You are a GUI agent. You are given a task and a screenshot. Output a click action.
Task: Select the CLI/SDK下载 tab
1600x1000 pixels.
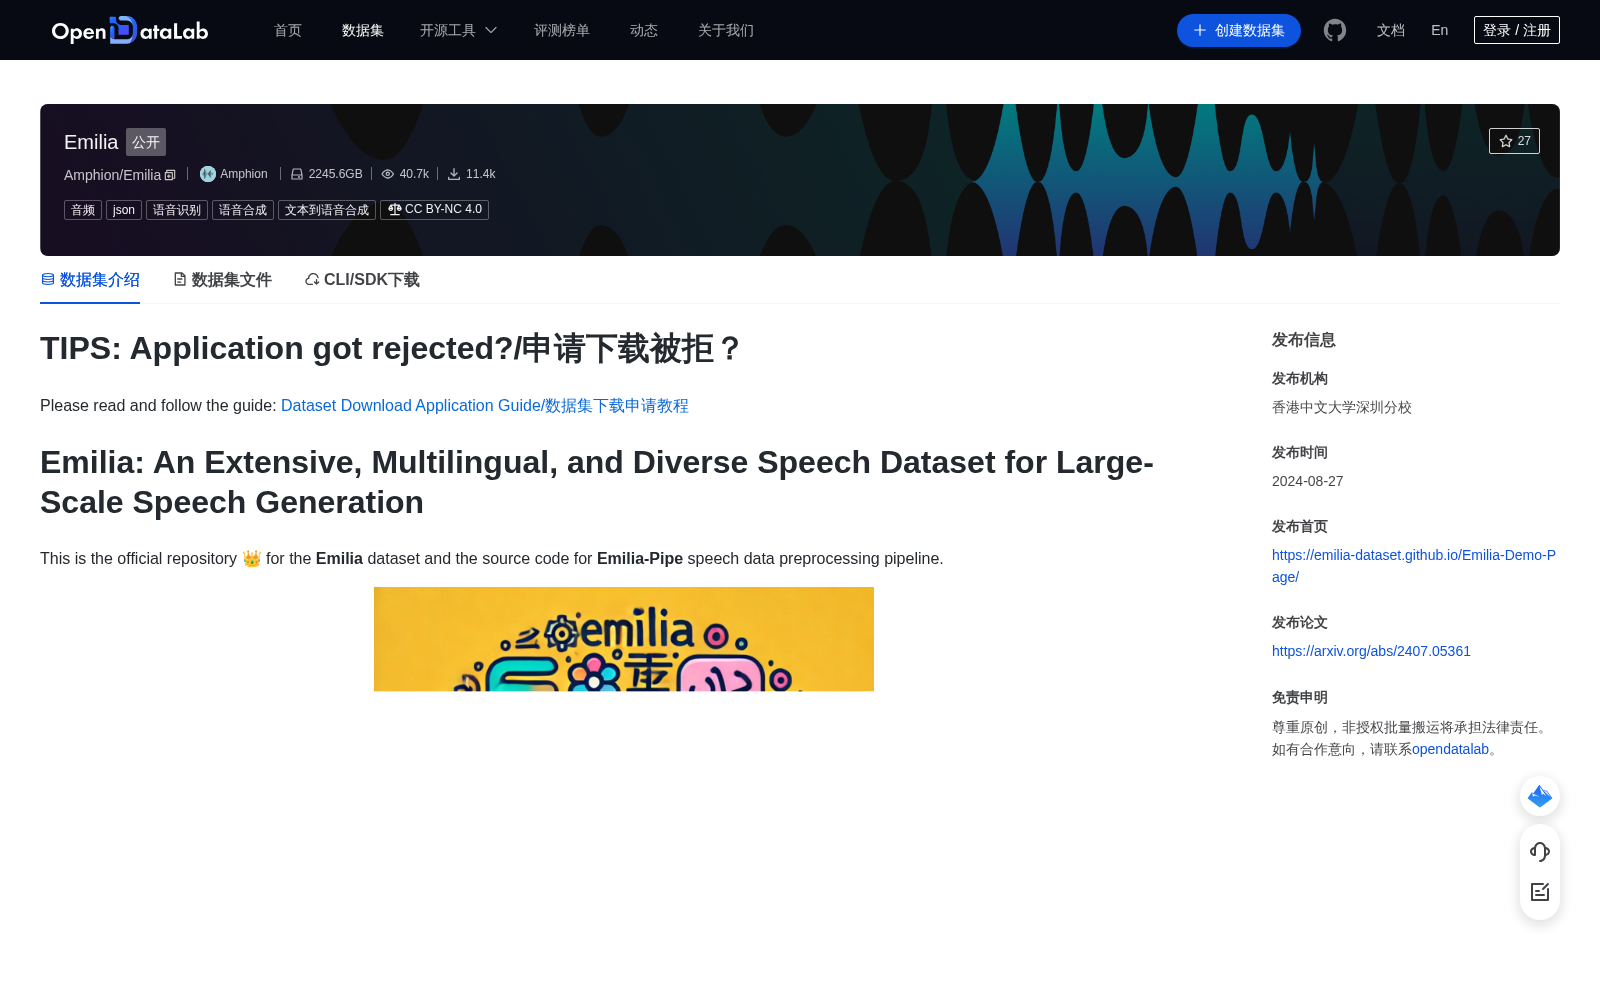362,280
